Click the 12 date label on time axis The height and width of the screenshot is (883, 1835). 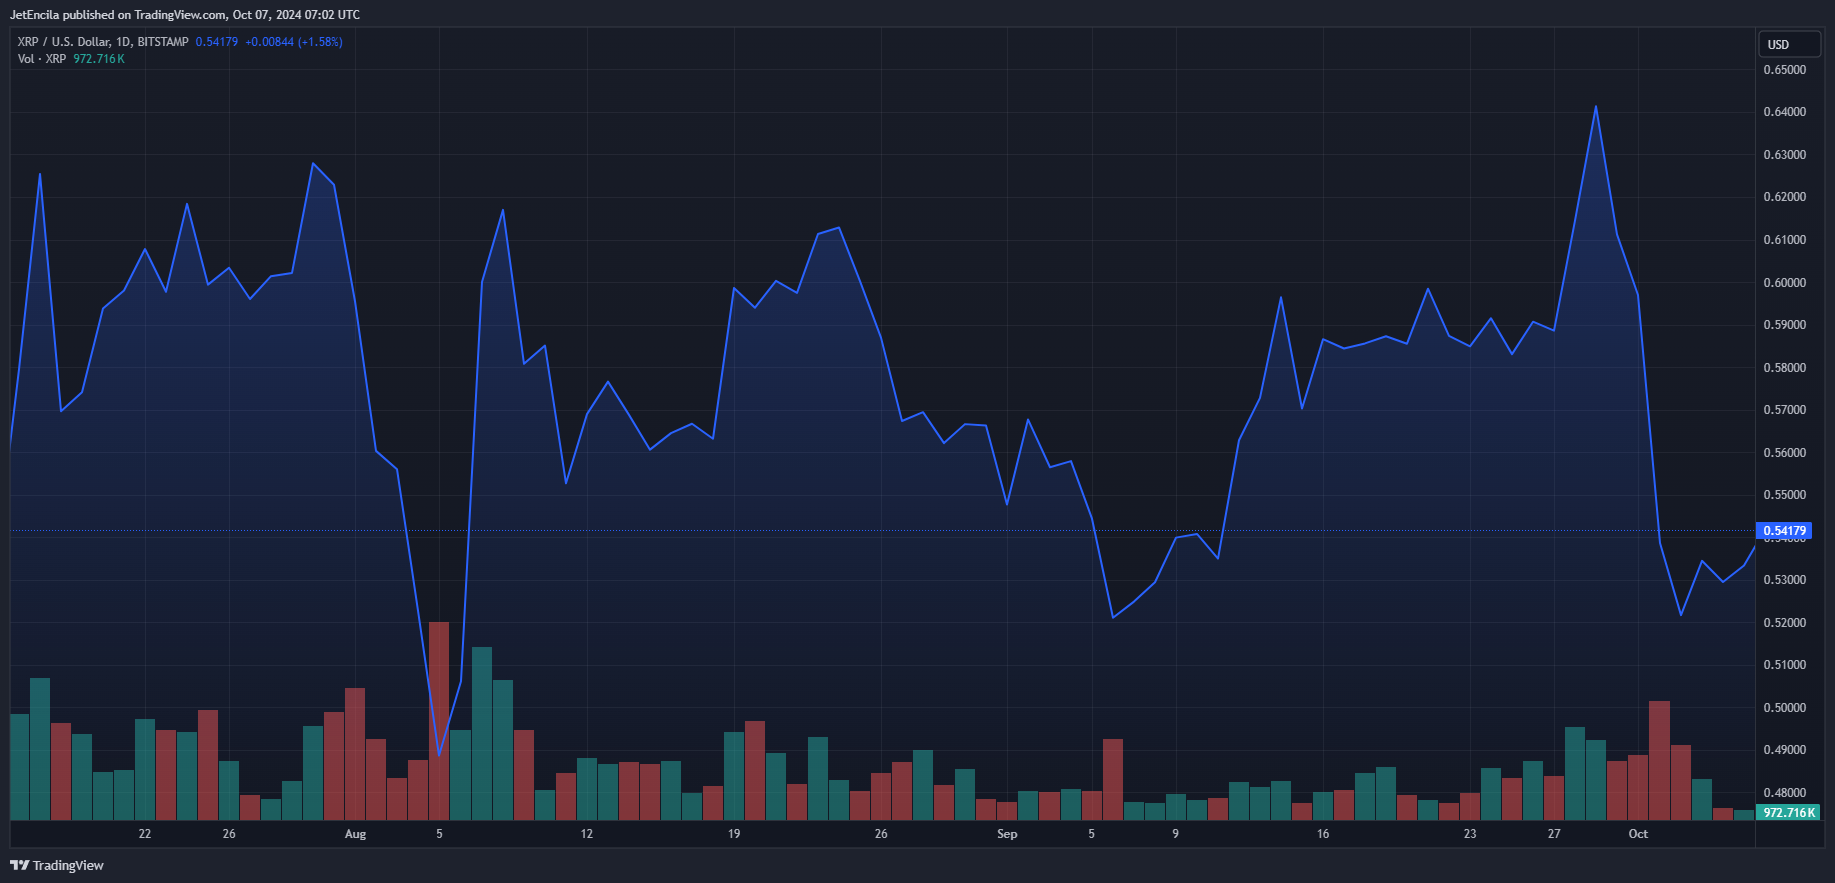587,834
